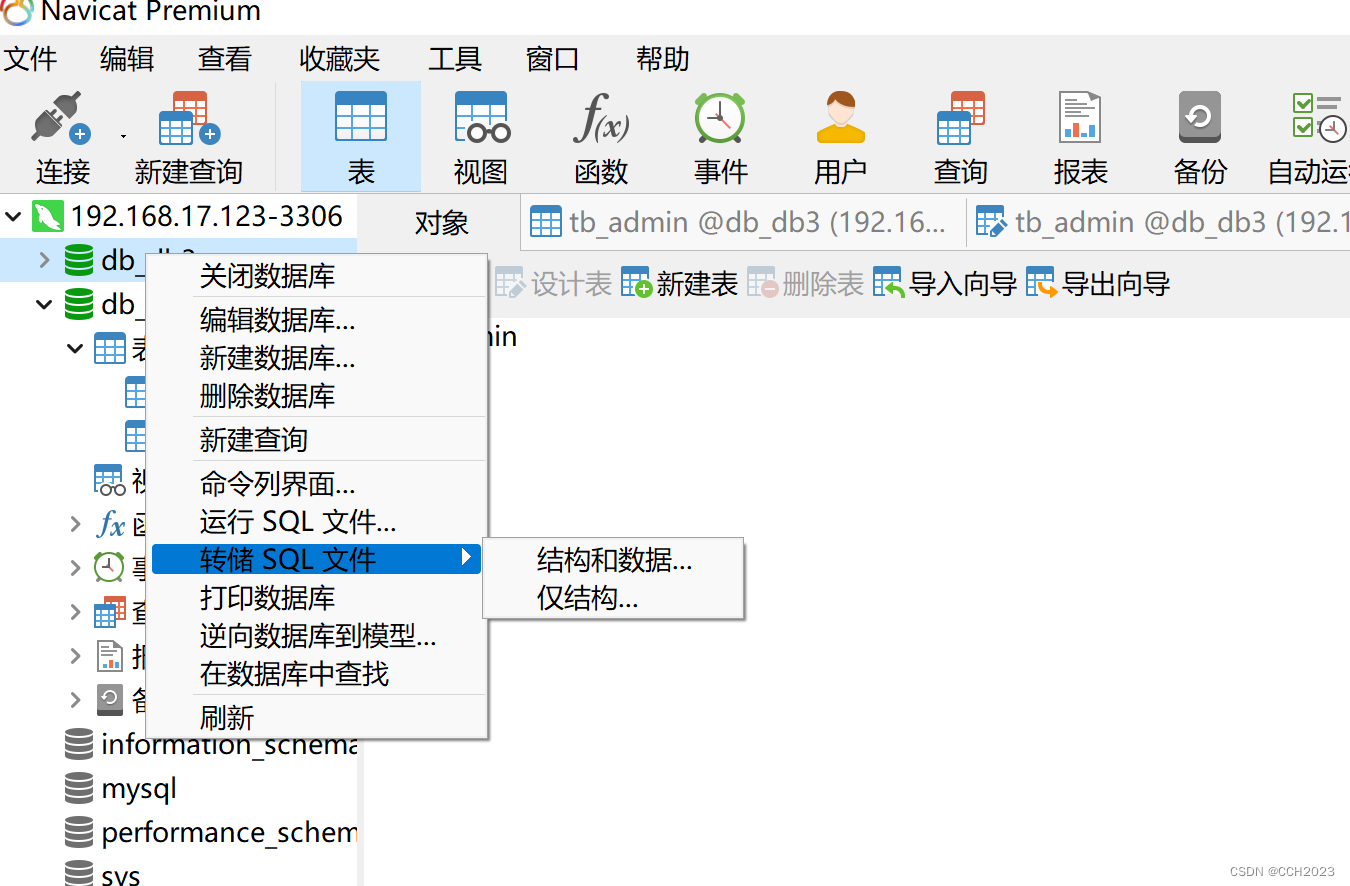Click the 删除表 button
1350x886 pixels.
(x=805, y=284)
